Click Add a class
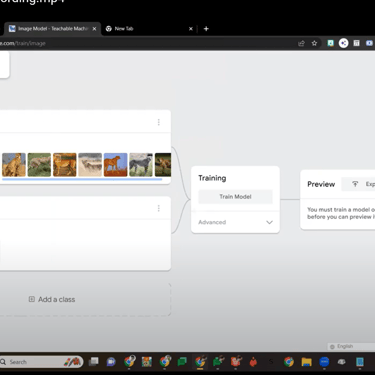This screenshot has height=375, width=375. click(x=52, y=299)
